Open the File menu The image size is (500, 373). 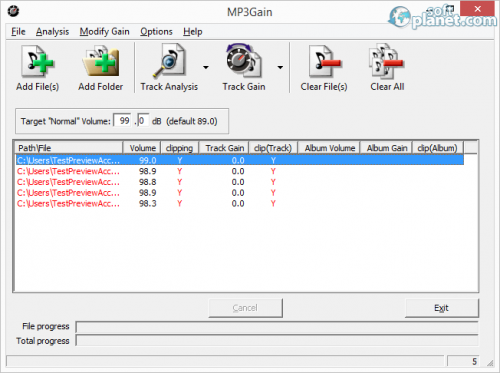[18, 32]
